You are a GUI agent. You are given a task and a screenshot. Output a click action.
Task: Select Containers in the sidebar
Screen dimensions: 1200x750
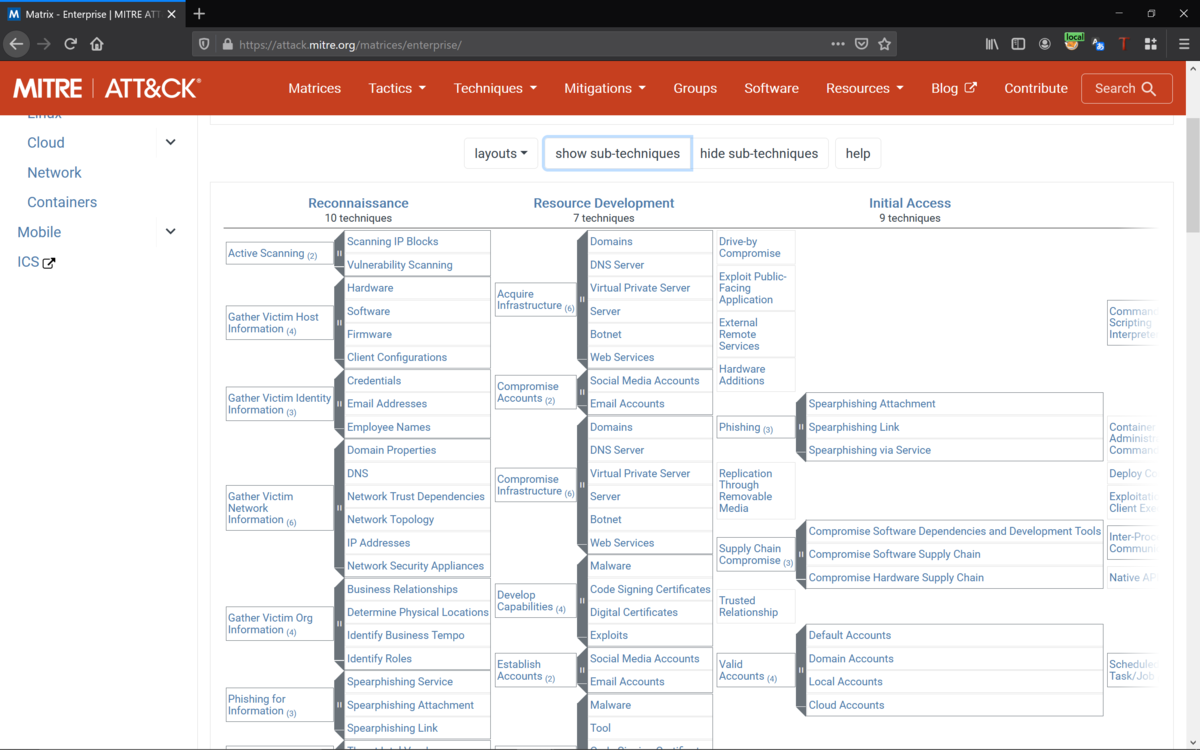(x=62, y=202)
